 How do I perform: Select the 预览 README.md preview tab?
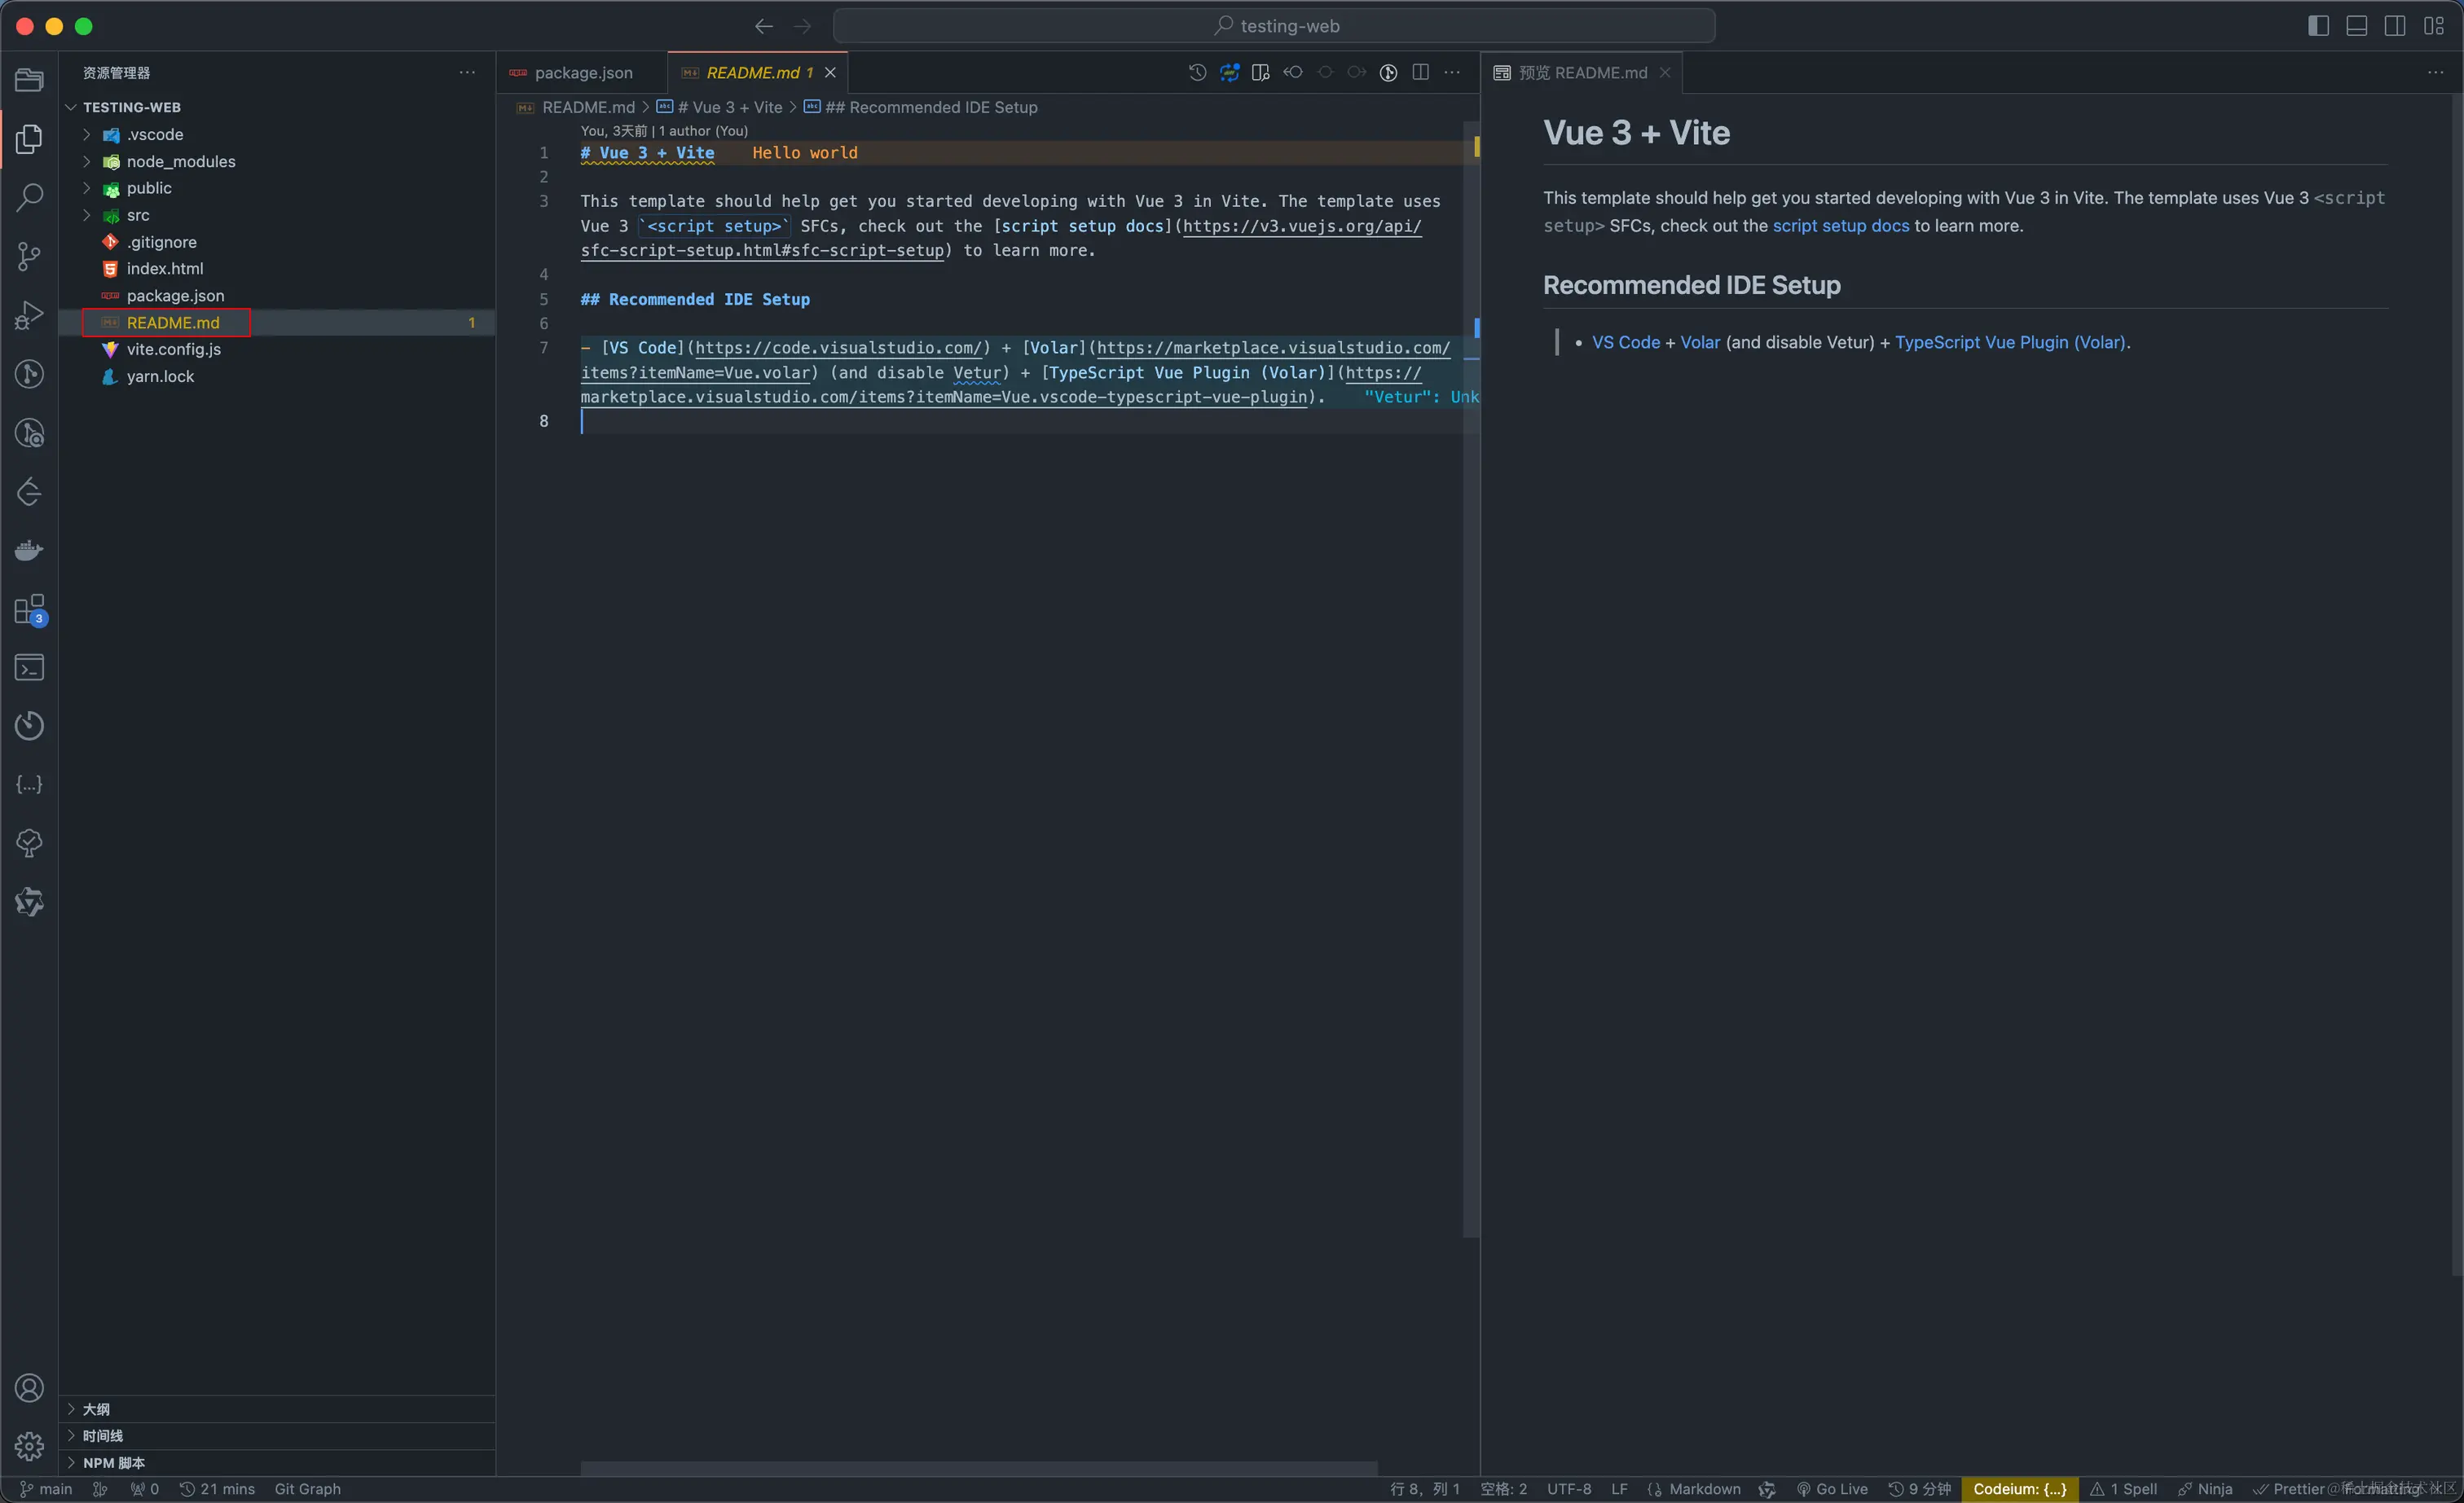(x=1582, y=73)
